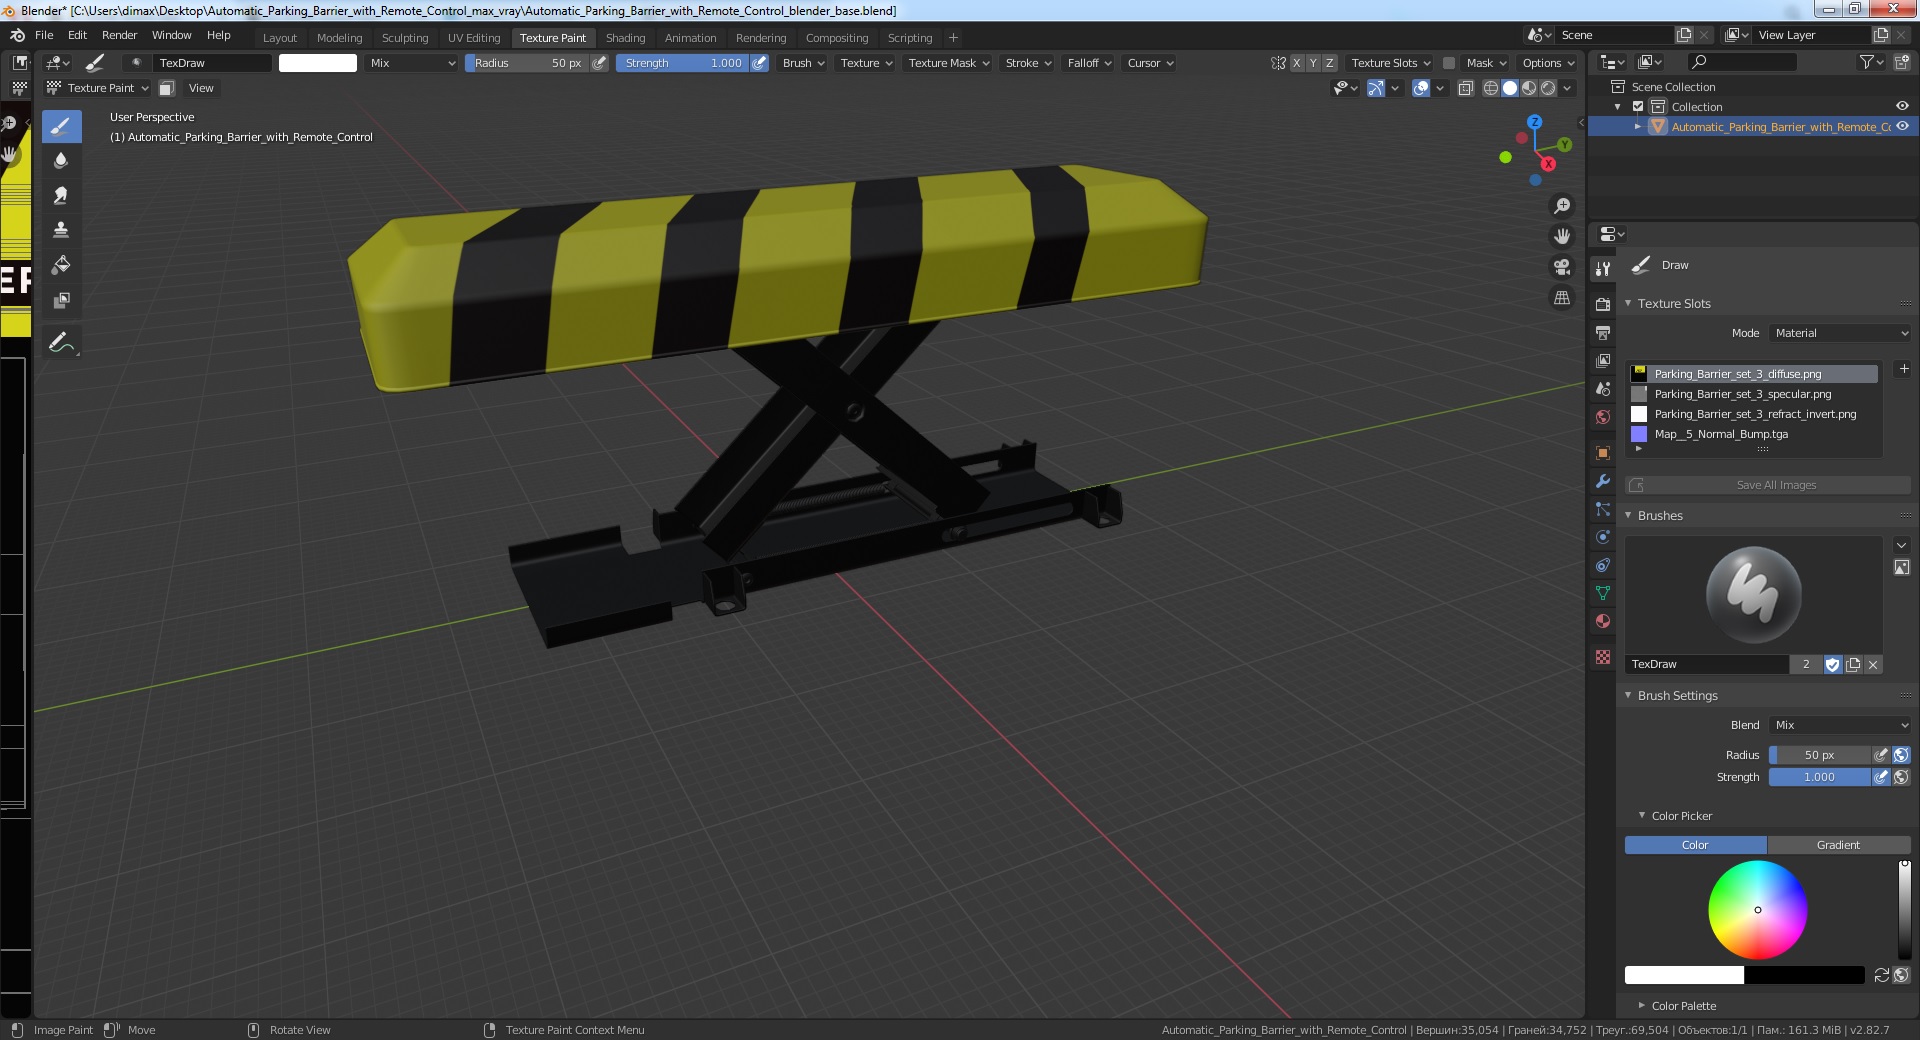
Task: Open the Texture Slots header dropdown
Action: click(x=1391, y=63)
